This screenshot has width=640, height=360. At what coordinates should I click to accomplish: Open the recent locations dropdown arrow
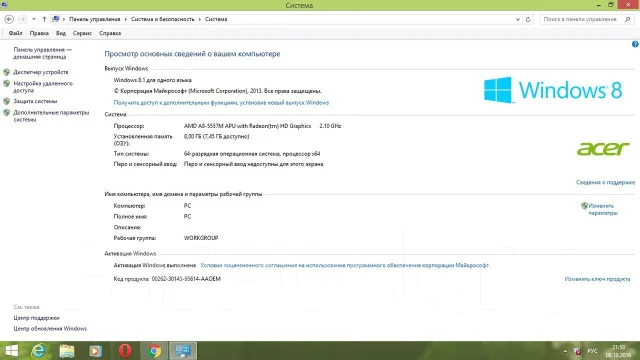[34, 19]
